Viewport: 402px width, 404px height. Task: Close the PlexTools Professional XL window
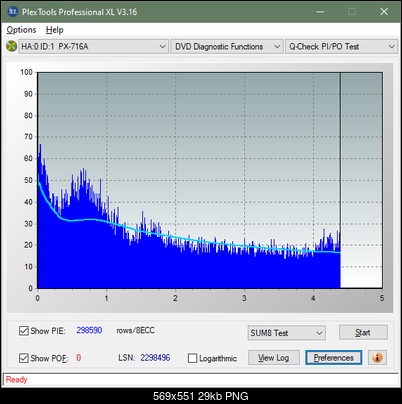click(384, 12)
